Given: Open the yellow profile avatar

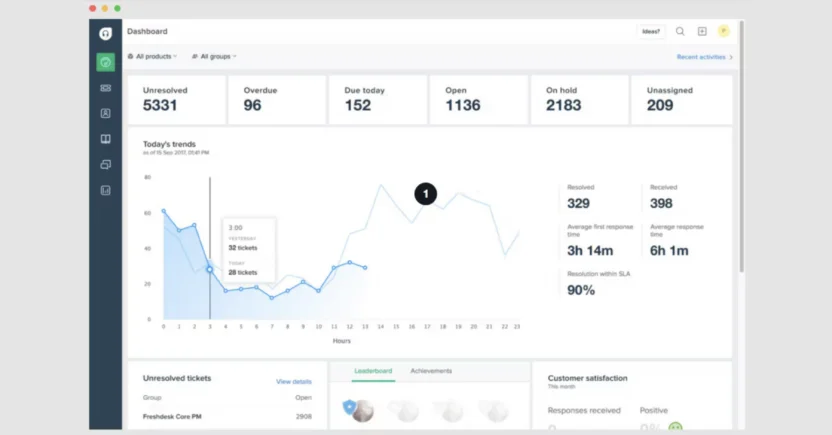Looking at the screenshot, I should 723,32.
